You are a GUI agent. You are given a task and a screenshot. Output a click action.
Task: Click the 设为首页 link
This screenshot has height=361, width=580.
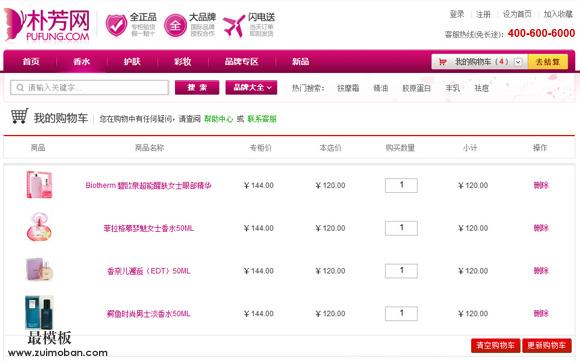pos(517,14)
